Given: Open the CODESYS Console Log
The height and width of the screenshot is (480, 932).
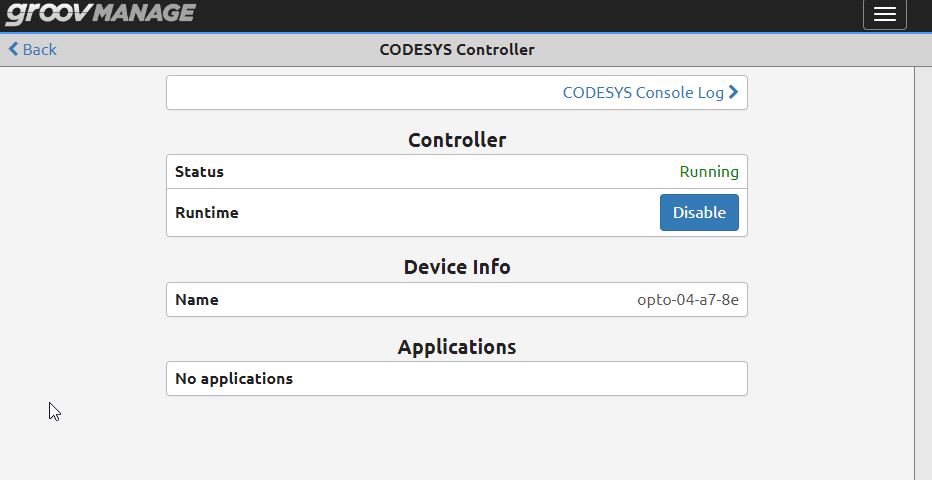Looking at the screenshot, I should click(x=650, y=93).
